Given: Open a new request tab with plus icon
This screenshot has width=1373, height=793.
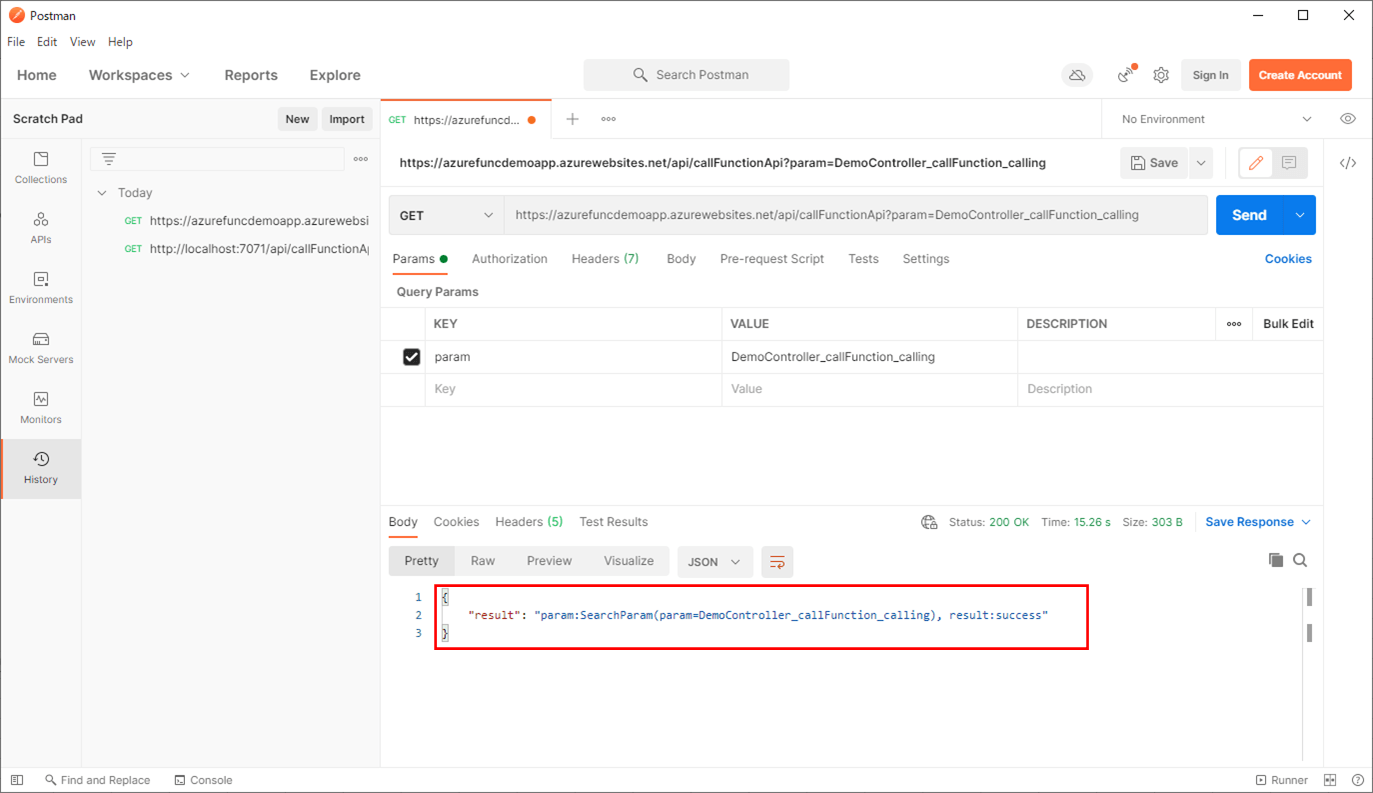Looking at the screenshot, I should pyautogui.click(x=572, y=119).
